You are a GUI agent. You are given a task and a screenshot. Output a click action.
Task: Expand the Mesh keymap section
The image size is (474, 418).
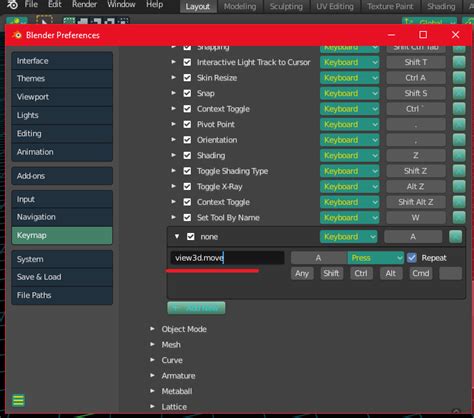tap(152, 344)
